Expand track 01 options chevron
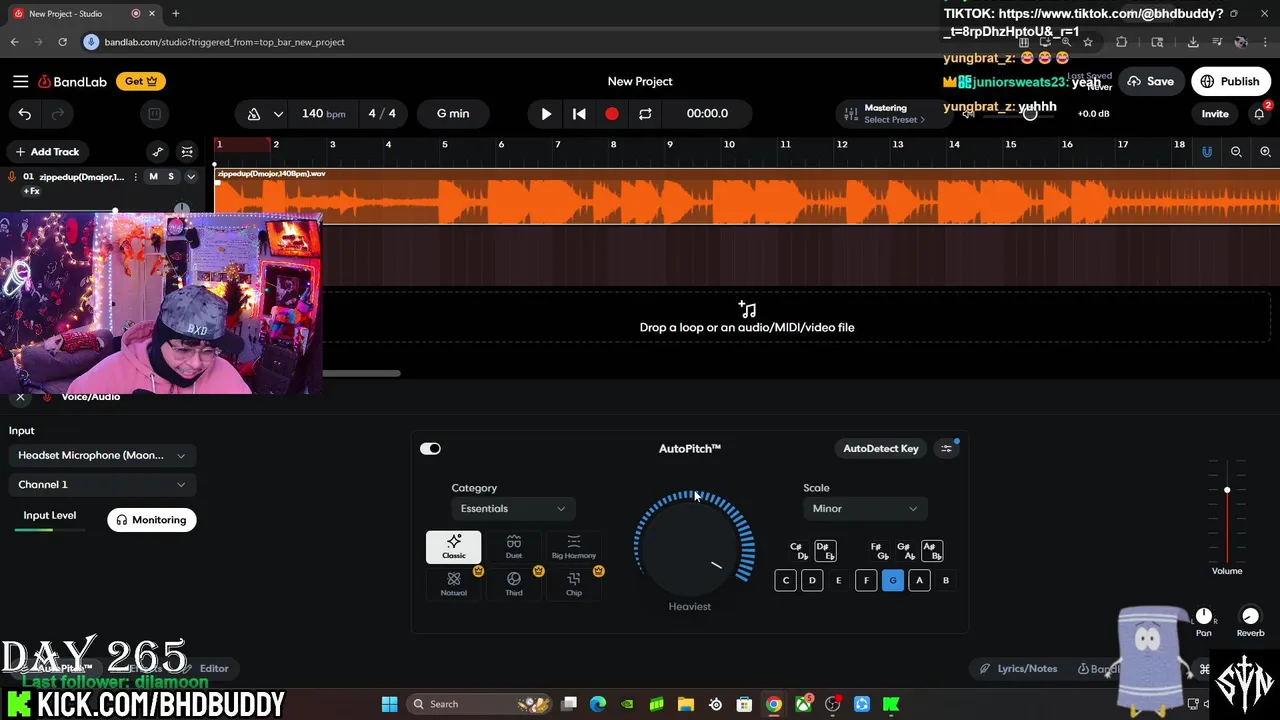The image size is (1280, 720). pyautogui.click(x=191, y=177)
